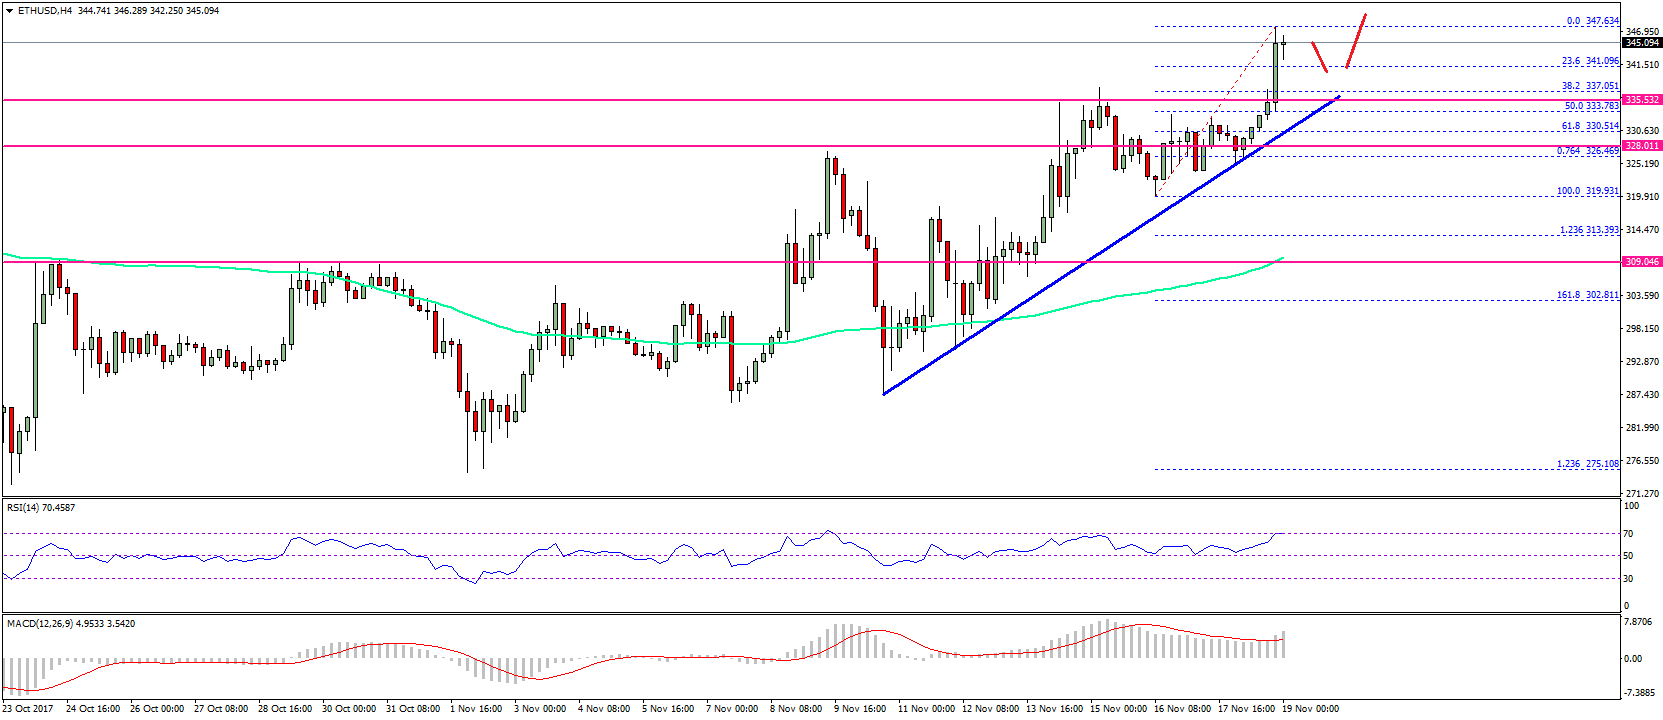Click Fibonacci label 50.0 333.783
The image size is (1663, 720).
click(x=1592, y=106)
